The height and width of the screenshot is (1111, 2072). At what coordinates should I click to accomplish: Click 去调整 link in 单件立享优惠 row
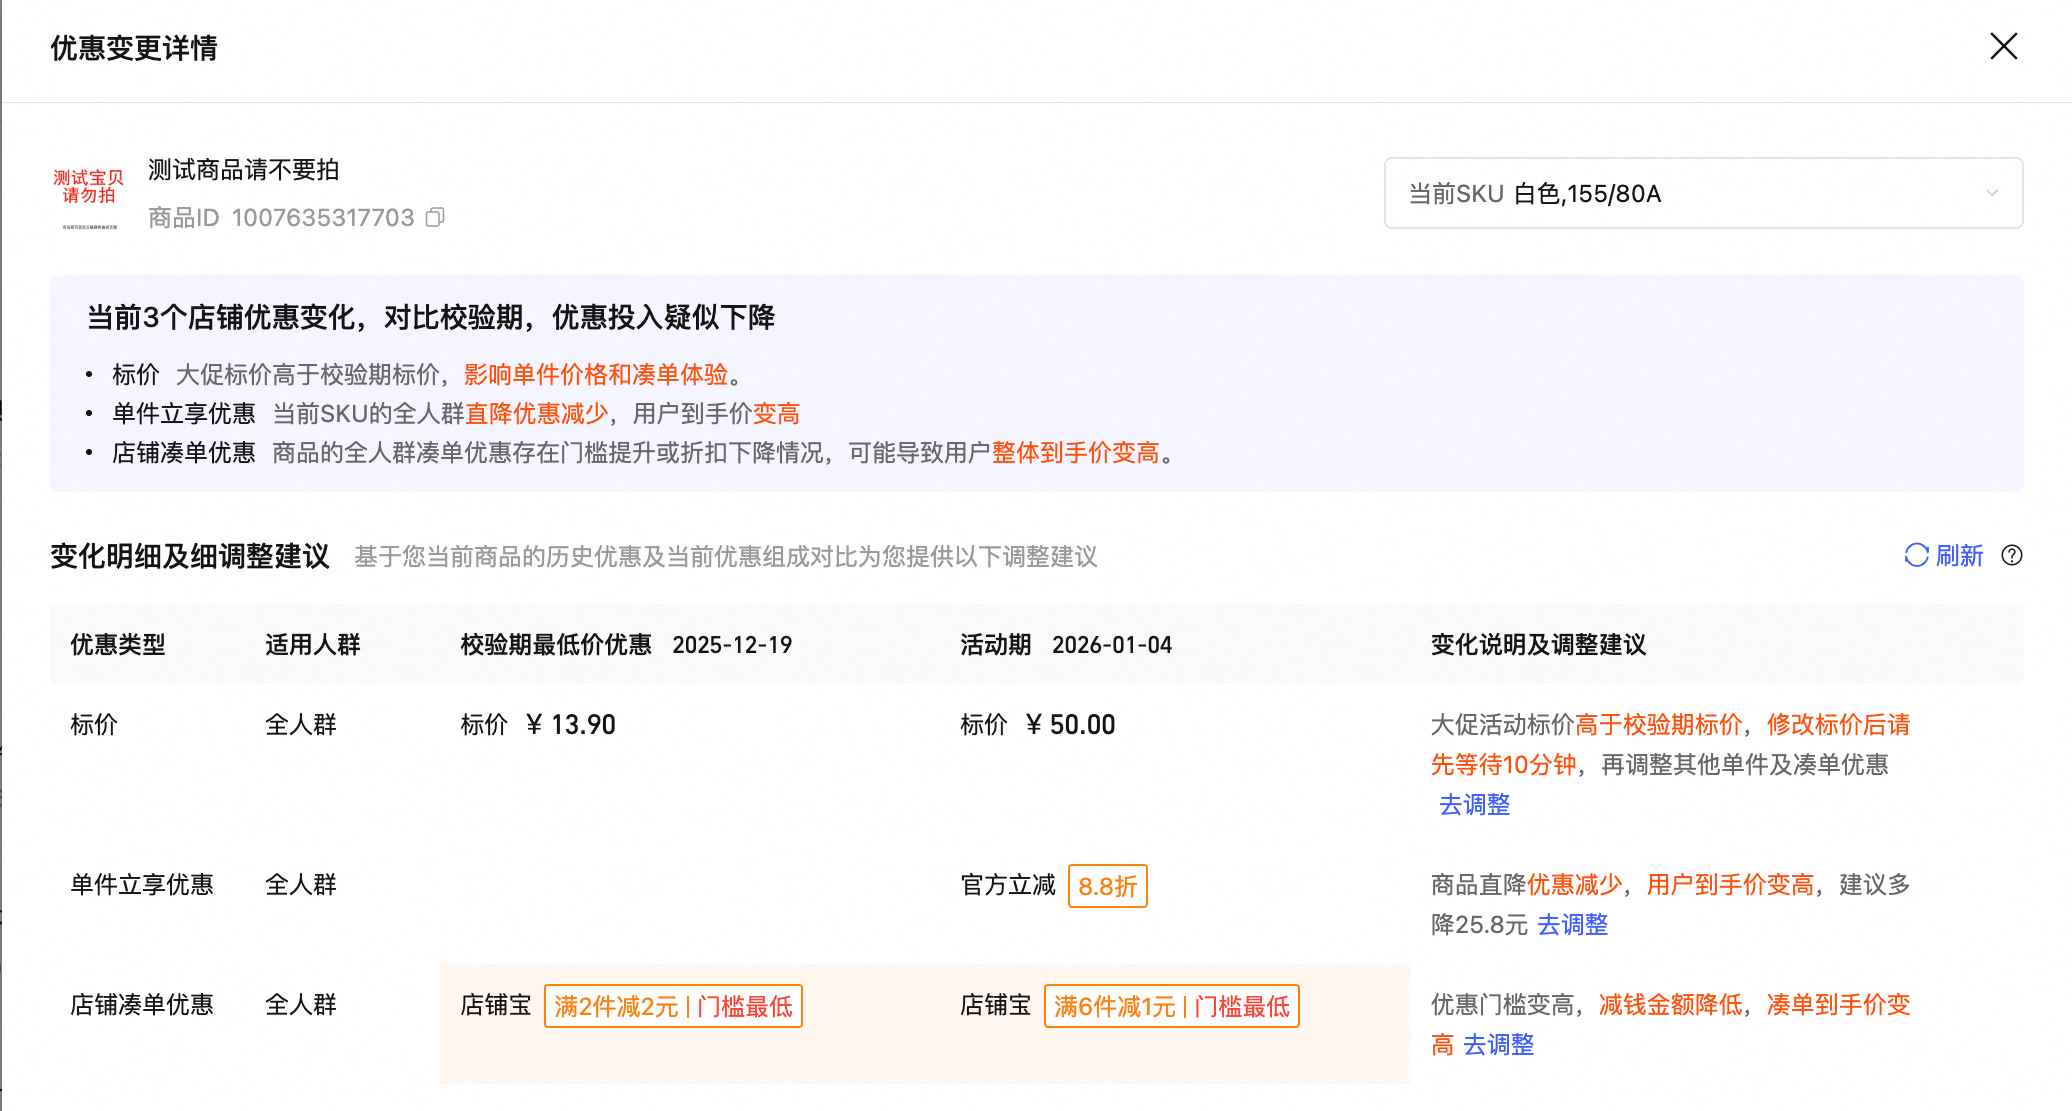pyautogui.click(x=1572, y=924)
